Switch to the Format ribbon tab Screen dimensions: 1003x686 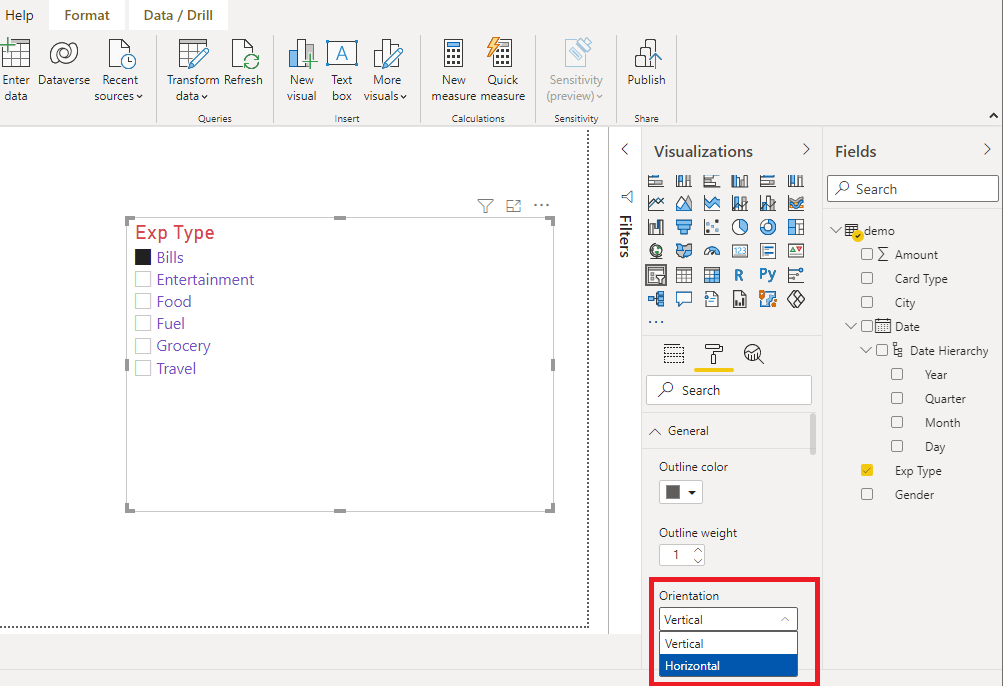click(86, 15)
